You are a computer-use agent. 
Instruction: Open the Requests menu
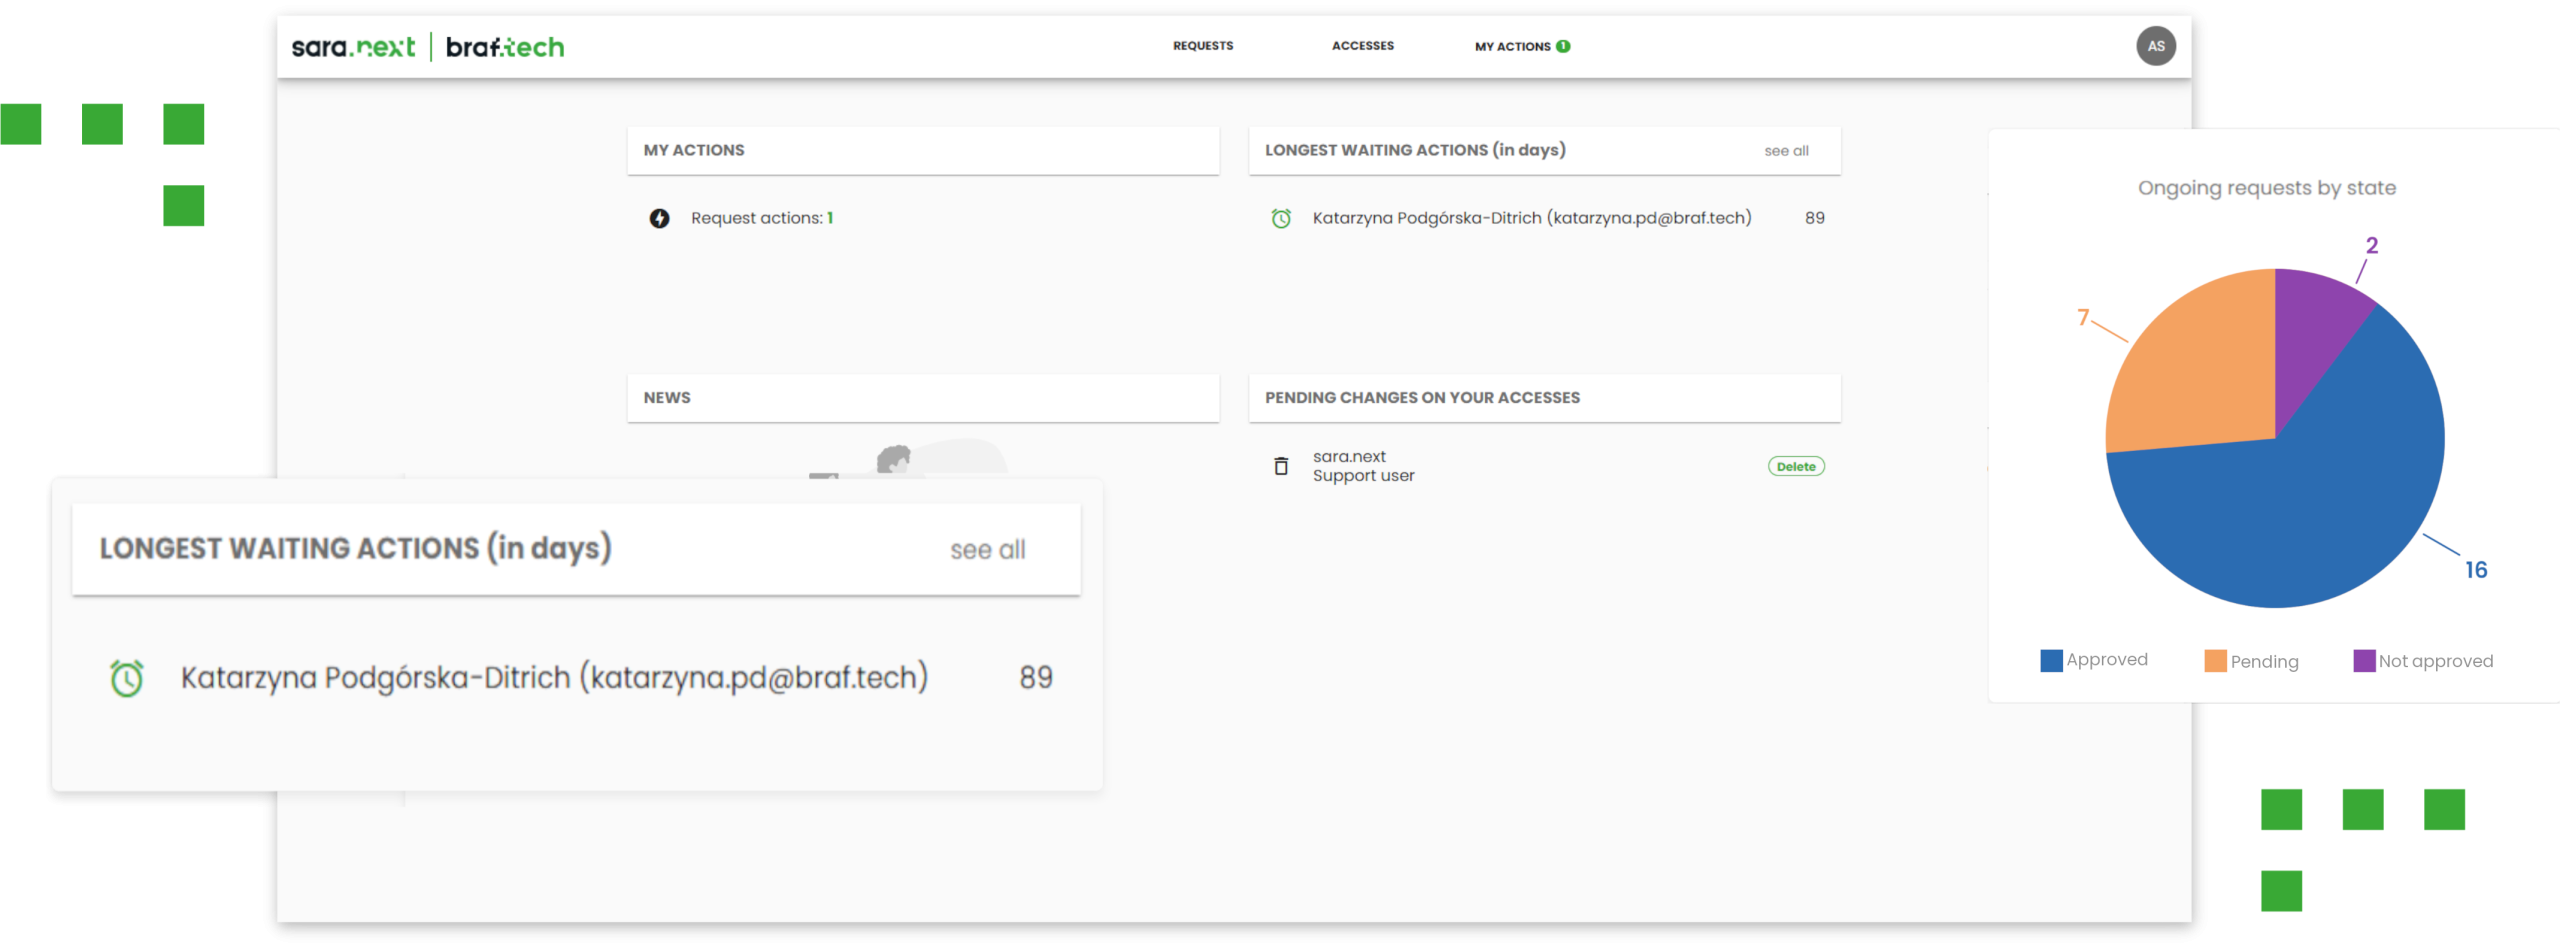tap(1203, 46)
